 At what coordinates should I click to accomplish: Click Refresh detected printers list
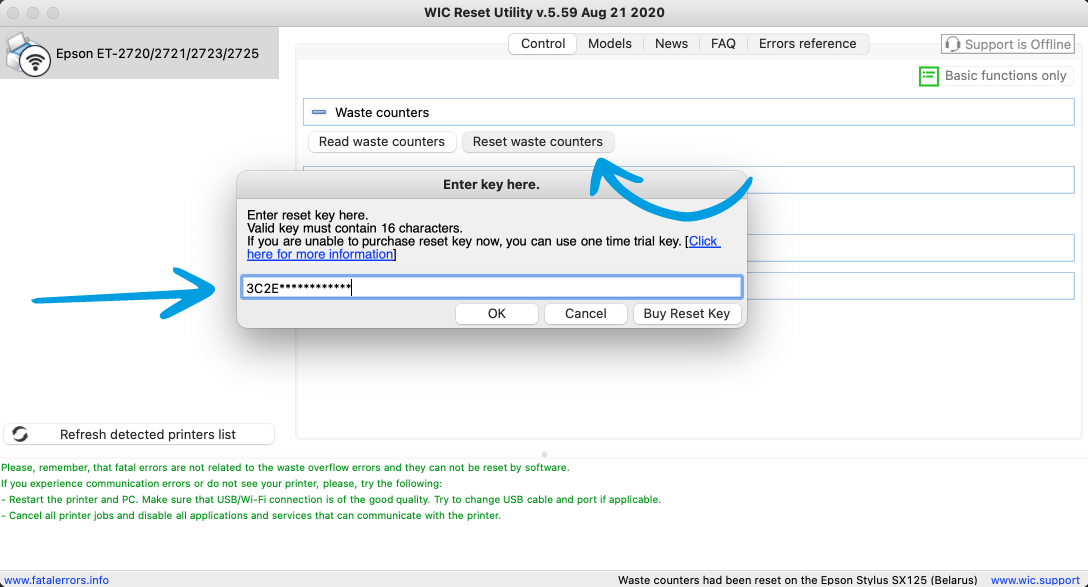tap(139, 434)
